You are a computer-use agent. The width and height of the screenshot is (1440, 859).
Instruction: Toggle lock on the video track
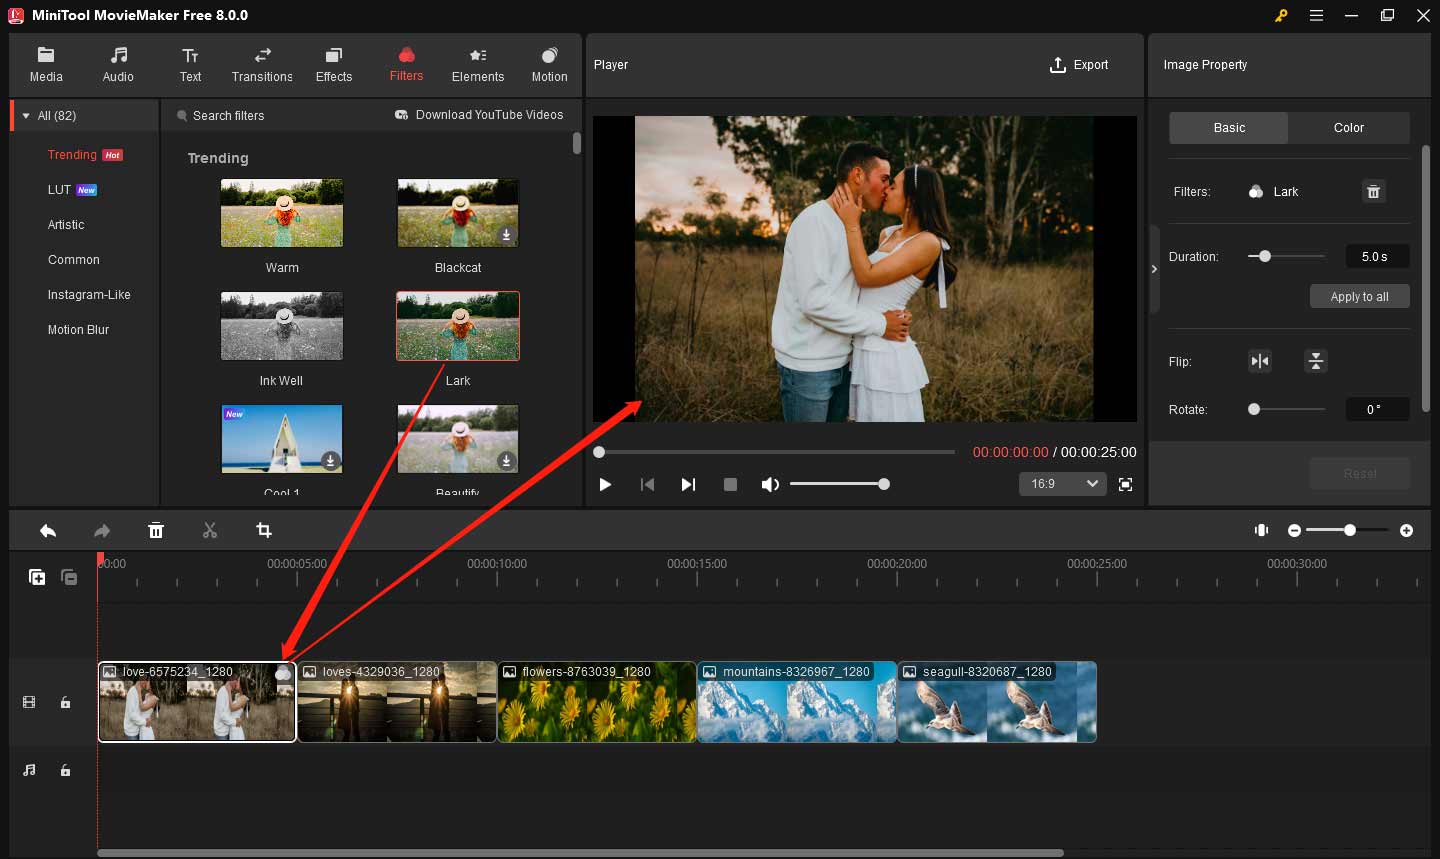[x=65, y=703]
